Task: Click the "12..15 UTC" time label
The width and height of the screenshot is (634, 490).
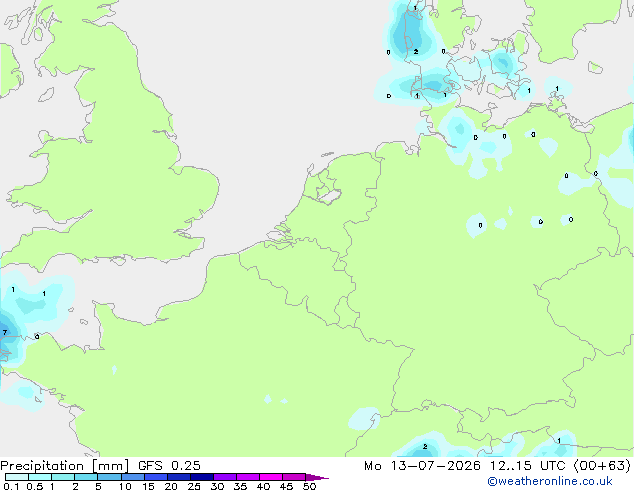Action: (527, 466)
